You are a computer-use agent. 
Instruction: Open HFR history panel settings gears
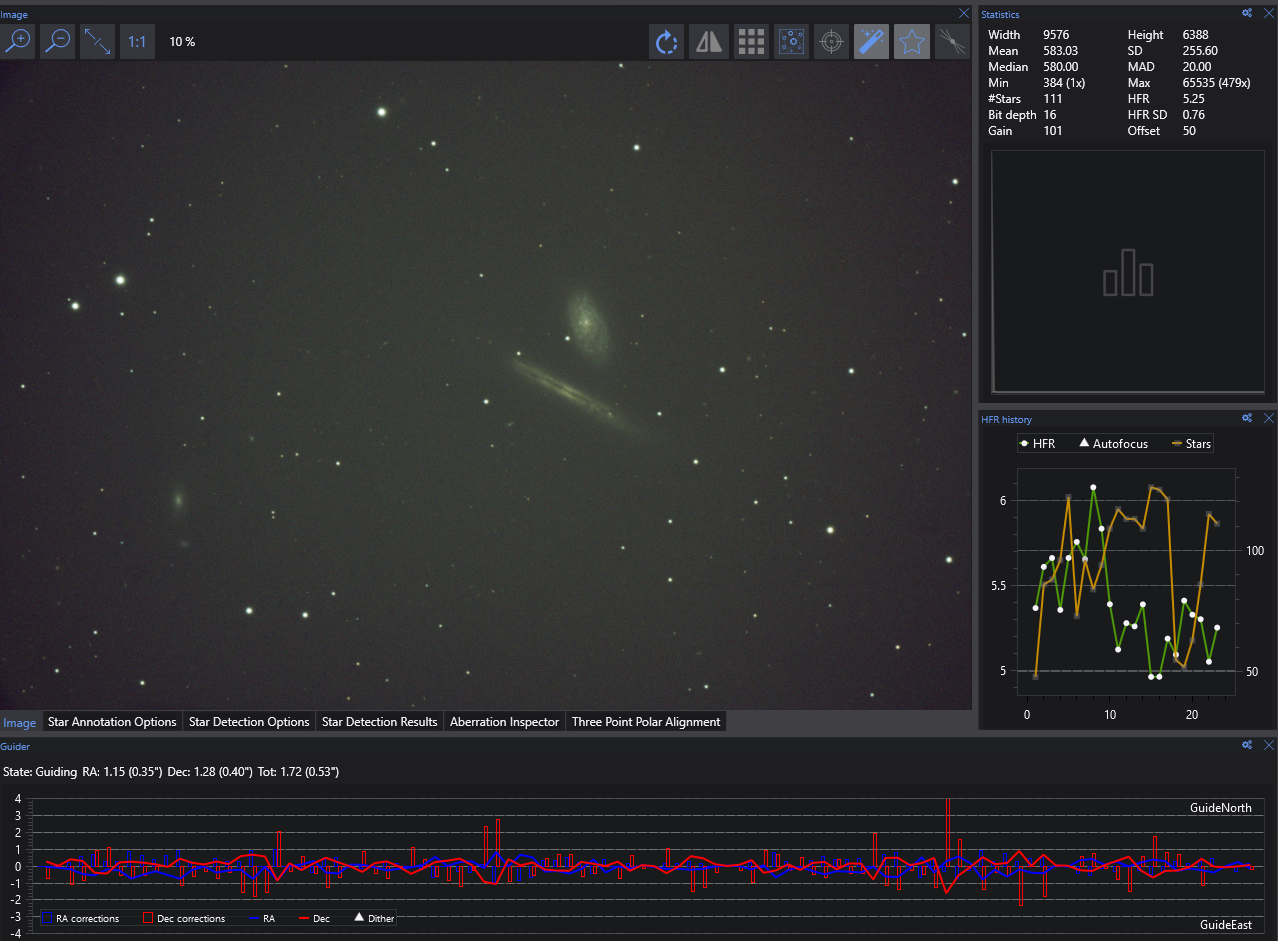coord(1247,418)
